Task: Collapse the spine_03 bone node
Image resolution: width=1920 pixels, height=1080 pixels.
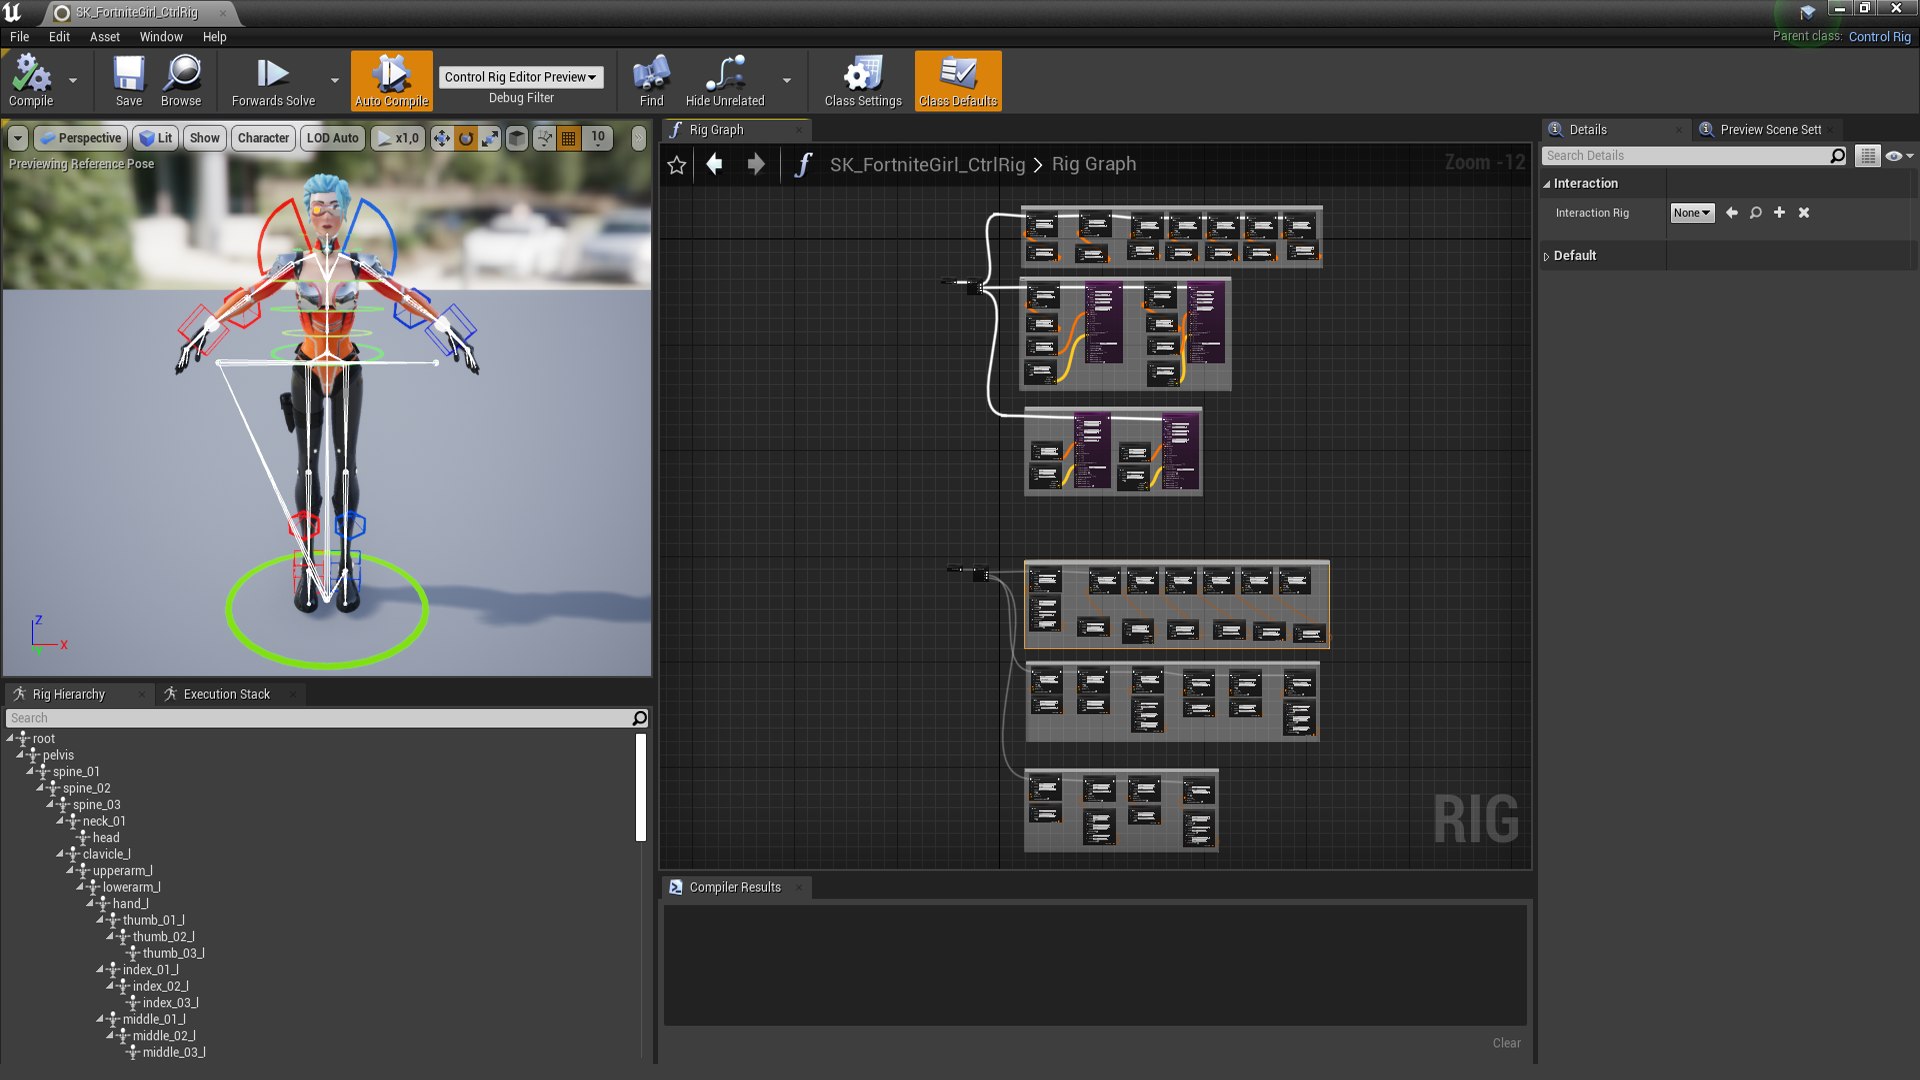Action: [50, 804]
